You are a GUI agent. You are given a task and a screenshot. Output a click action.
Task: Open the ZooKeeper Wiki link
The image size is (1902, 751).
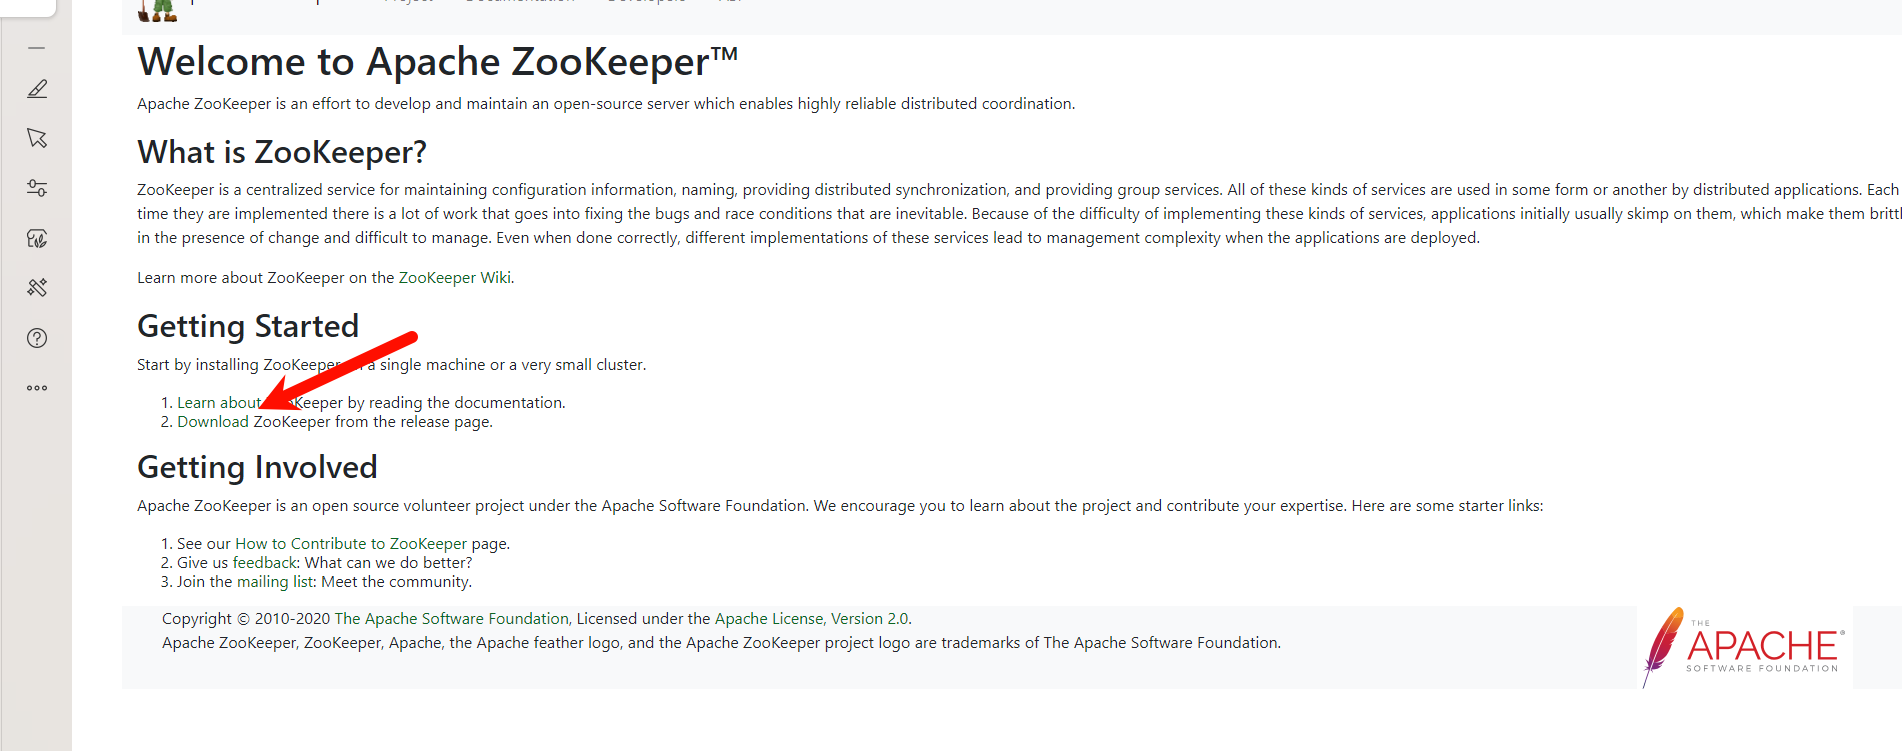point(455,278)
